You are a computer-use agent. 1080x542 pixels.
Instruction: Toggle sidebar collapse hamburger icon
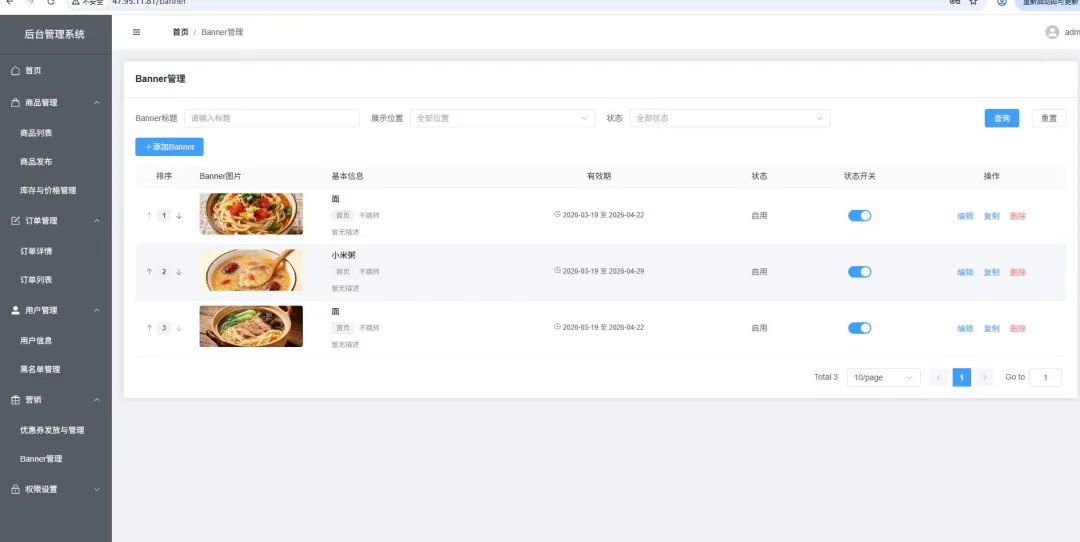136,32
